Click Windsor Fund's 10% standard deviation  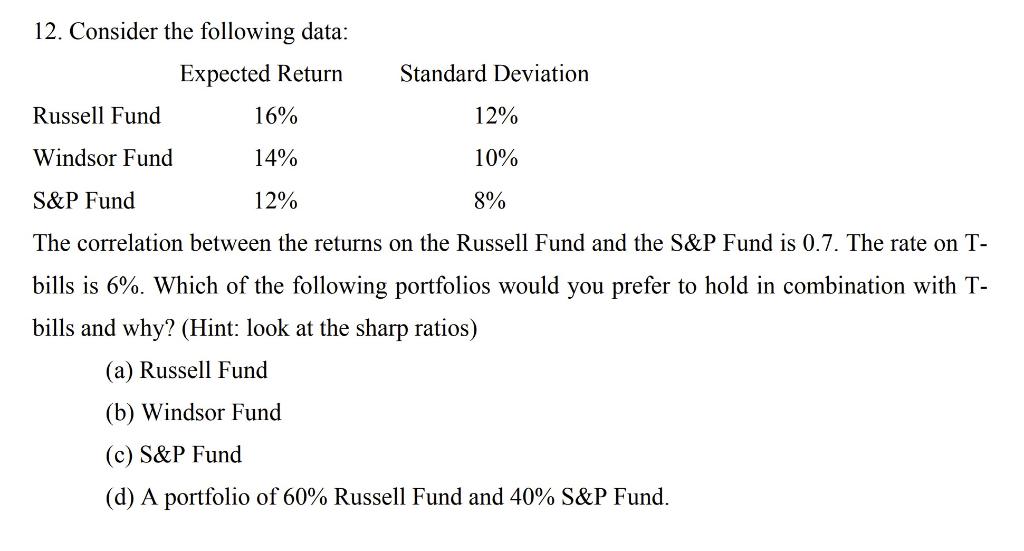click(496, 158)
